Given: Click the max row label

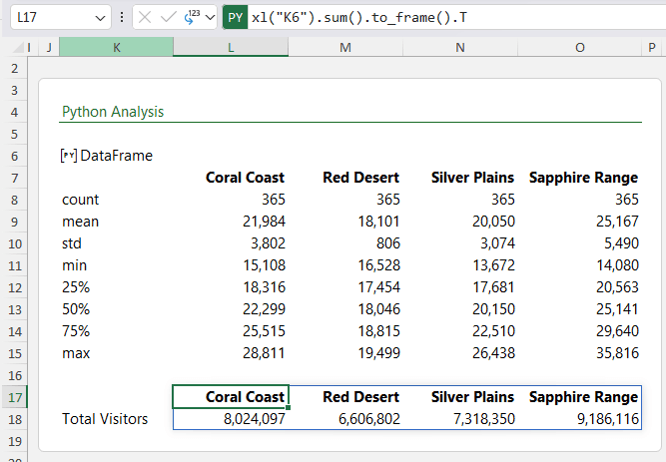Looking at the screenshot, I should tap(76, 353).
